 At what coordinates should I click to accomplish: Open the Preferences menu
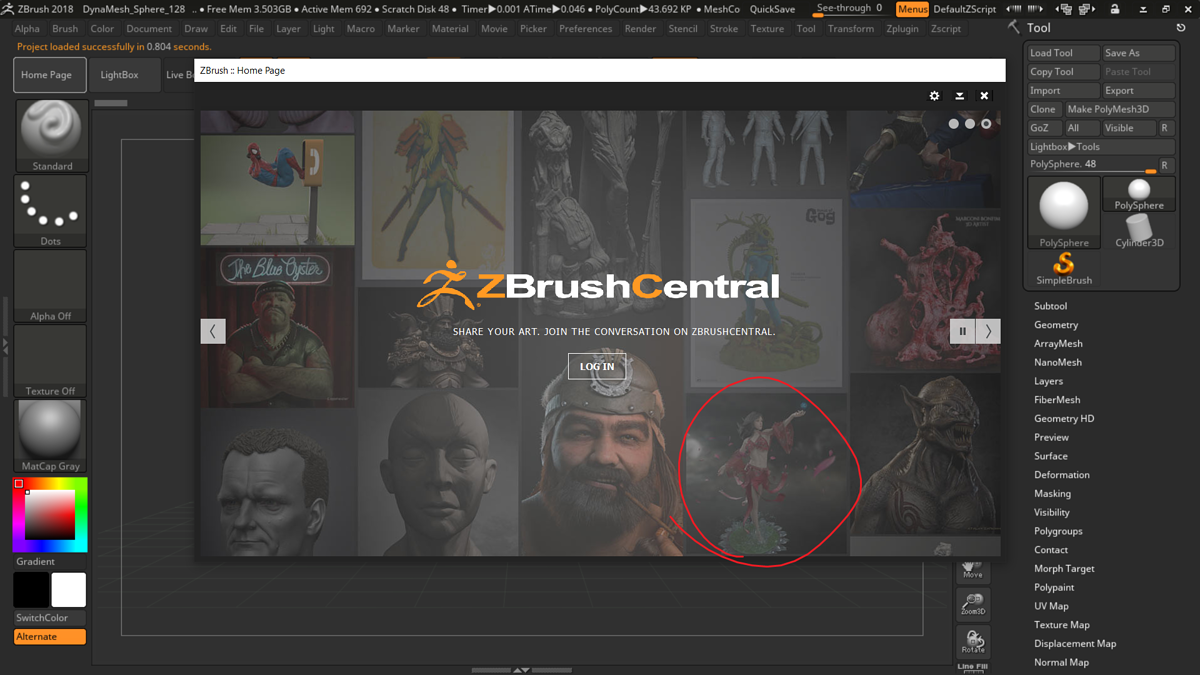(586, 29)
